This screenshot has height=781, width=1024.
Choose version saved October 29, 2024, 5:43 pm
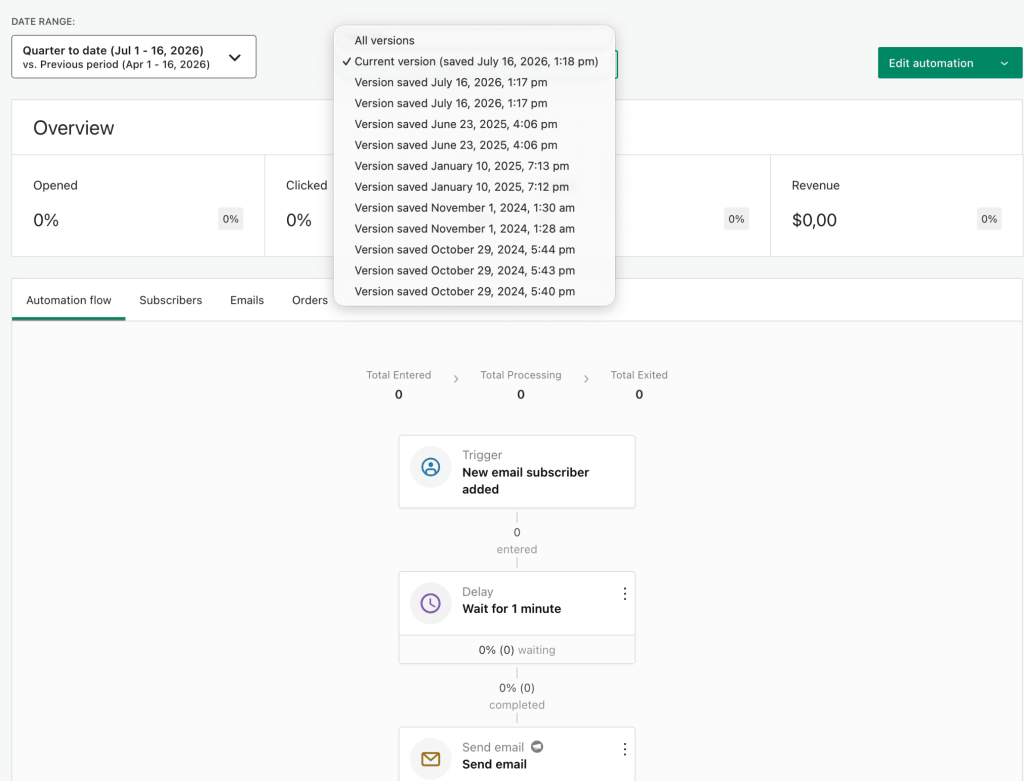(x=474, y=270)
